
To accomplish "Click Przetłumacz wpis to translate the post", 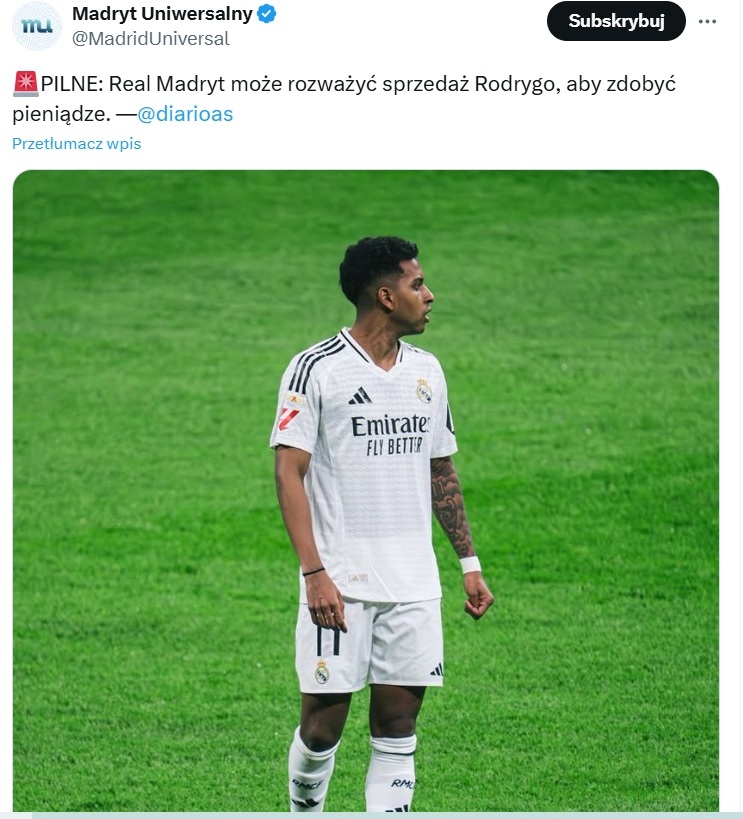I will pyautogui.click(x=77, y=144).
